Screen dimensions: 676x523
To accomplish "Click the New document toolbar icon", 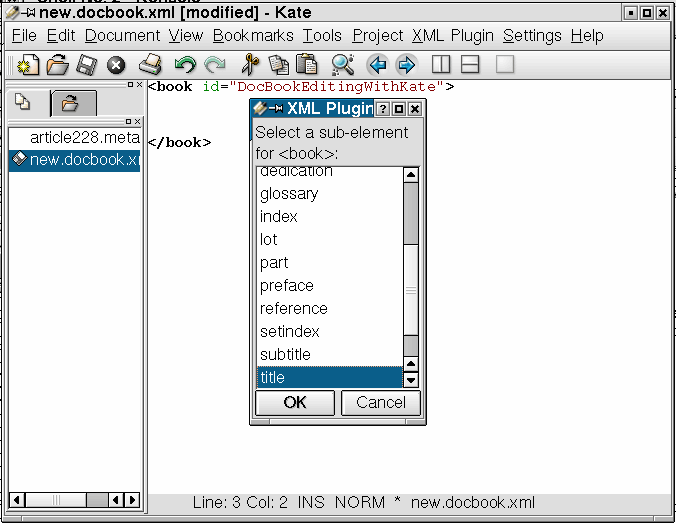I will 27,65.
